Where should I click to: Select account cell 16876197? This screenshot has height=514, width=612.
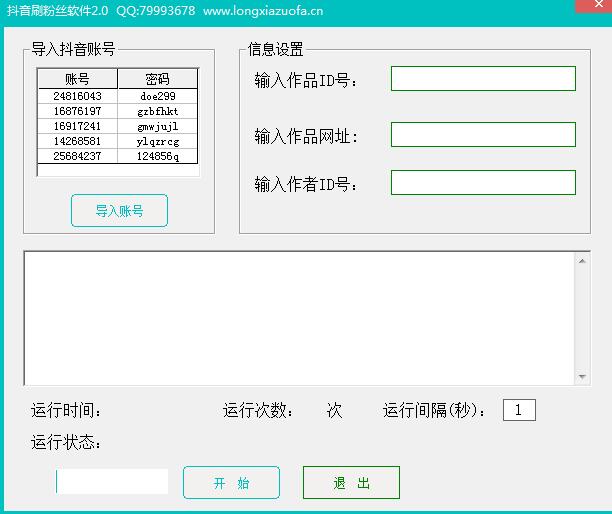77,111
